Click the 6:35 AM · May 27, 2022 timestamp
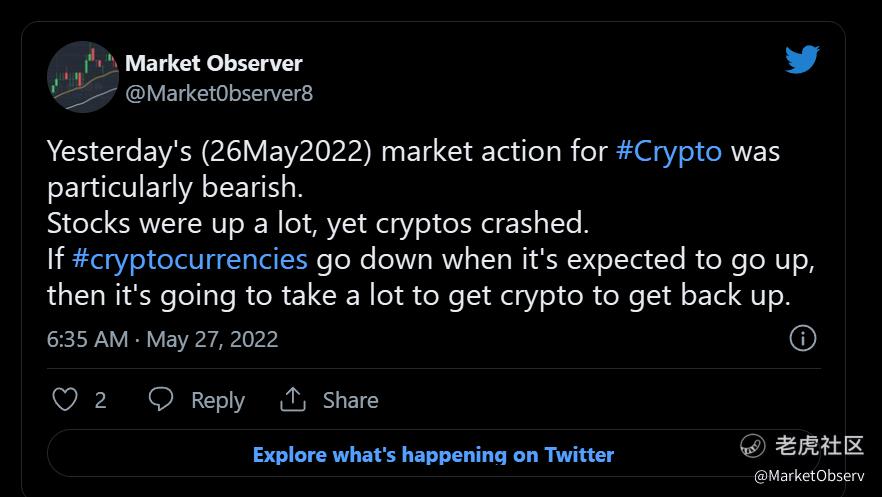 [162, 339]
